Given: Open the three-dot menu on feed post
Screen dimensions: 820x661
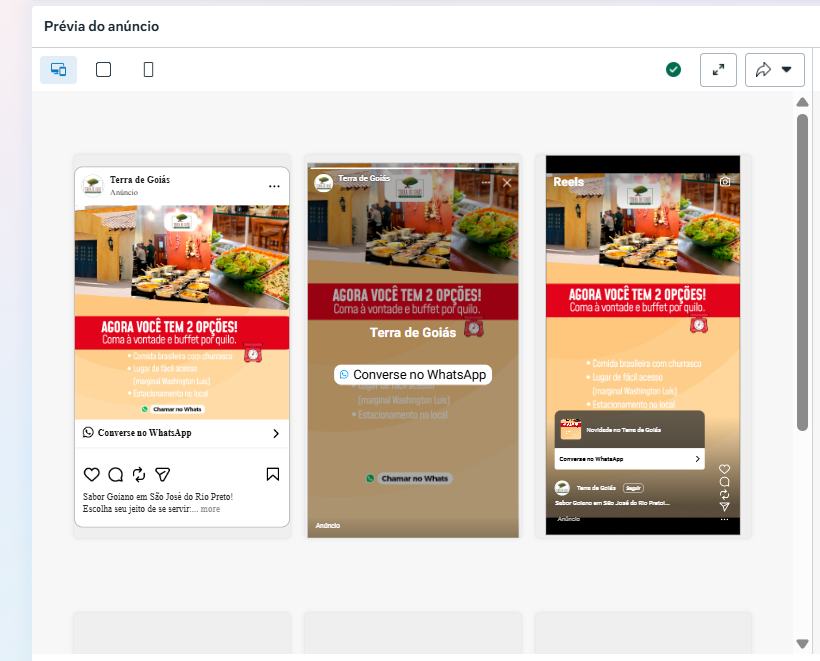Looking at the screenshot, I should 274,186.
